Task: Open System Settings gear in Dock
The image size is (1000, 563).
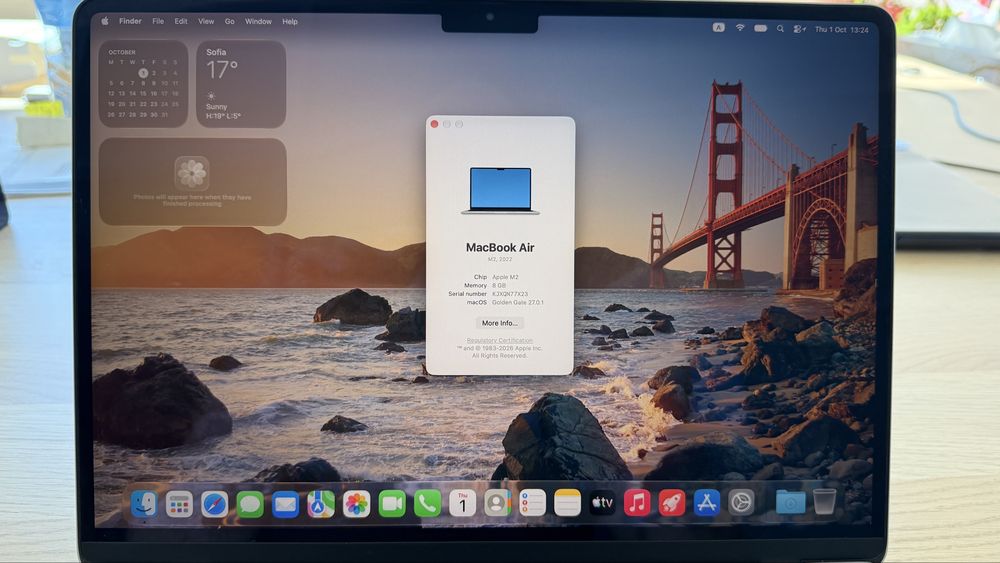Action: click(741, 504)
